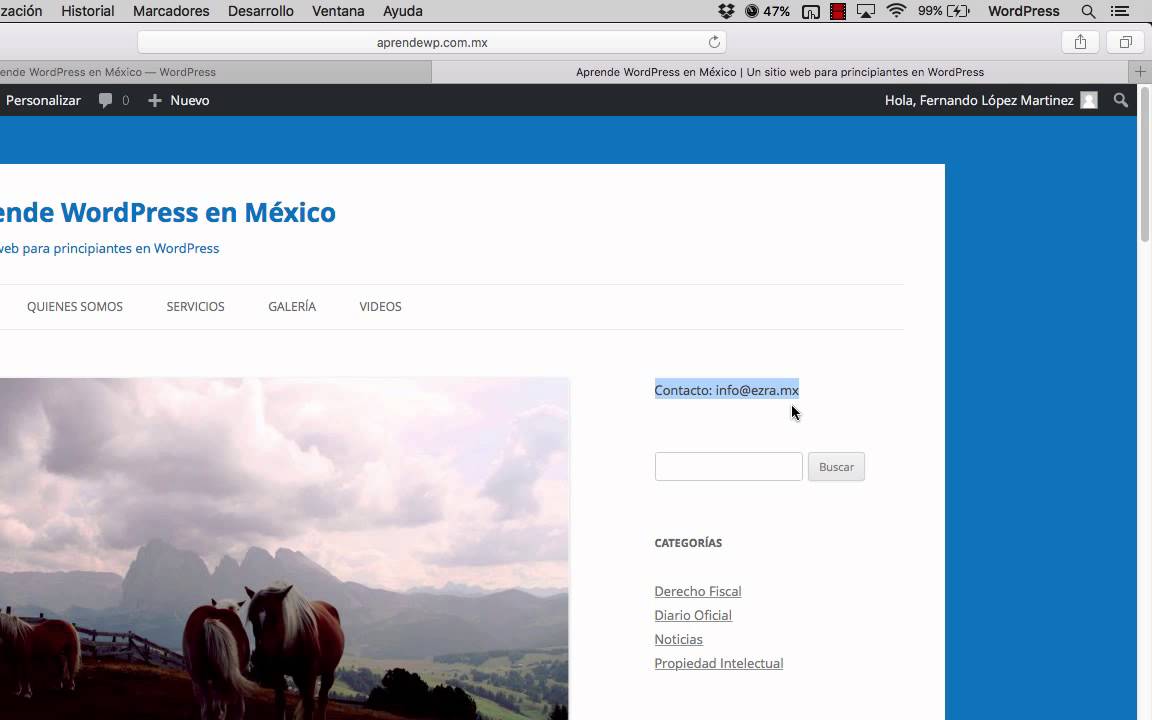Open the Ayuda menu
Viewport: 1152px width, 720px height.
403,11
